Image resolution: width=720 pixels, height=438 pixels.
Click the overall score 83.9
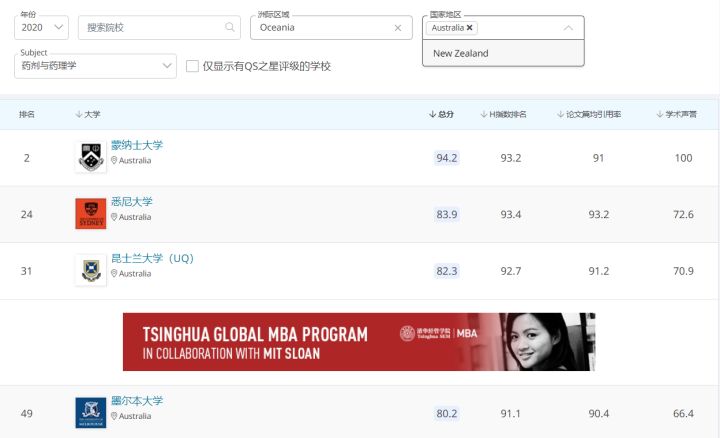(x=447, y=214)
